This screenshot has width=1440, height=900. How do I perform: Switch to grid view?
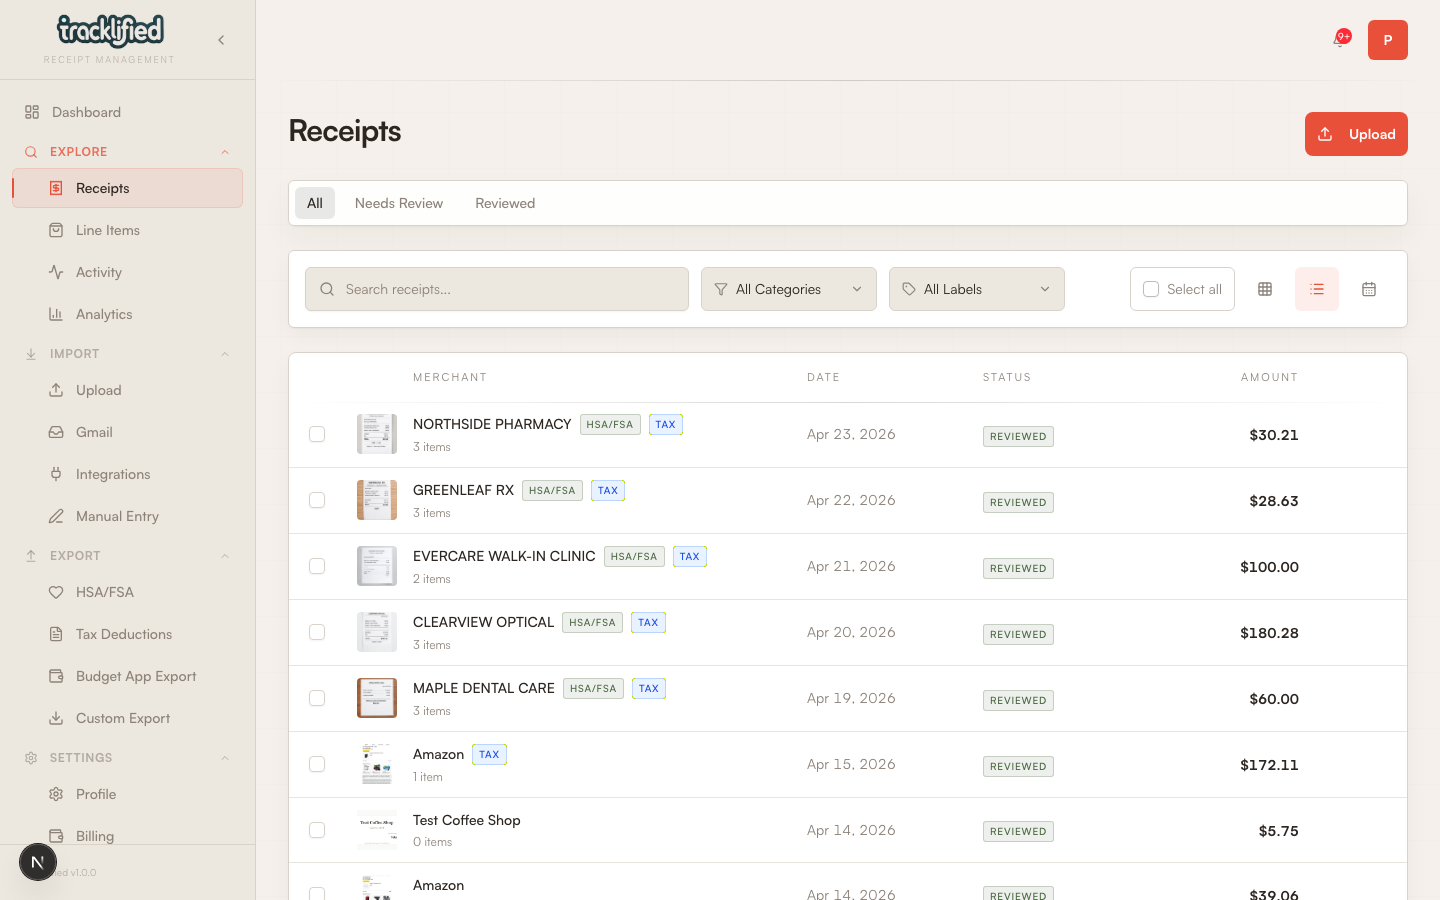[1265, 289]
